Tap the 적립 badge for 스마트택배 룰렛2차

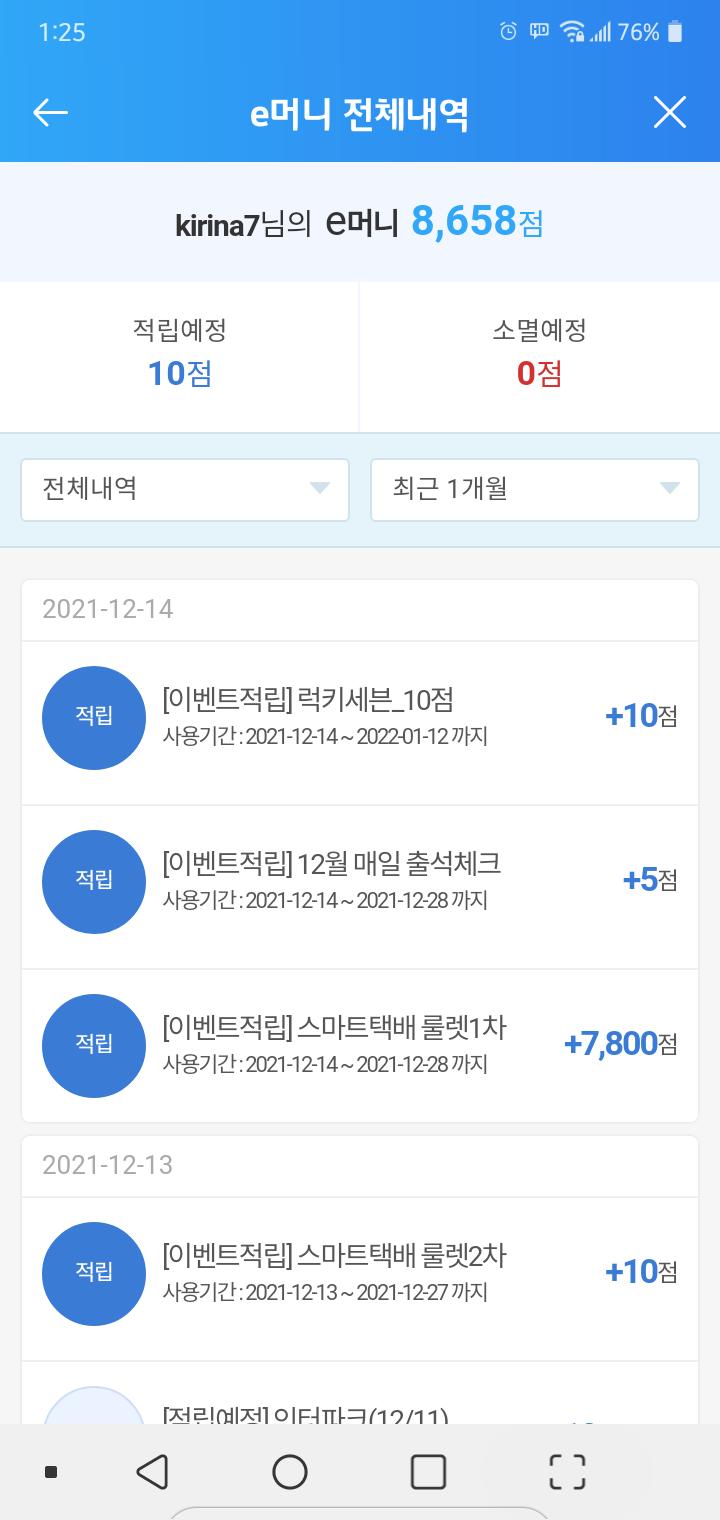coord(94,1273)
